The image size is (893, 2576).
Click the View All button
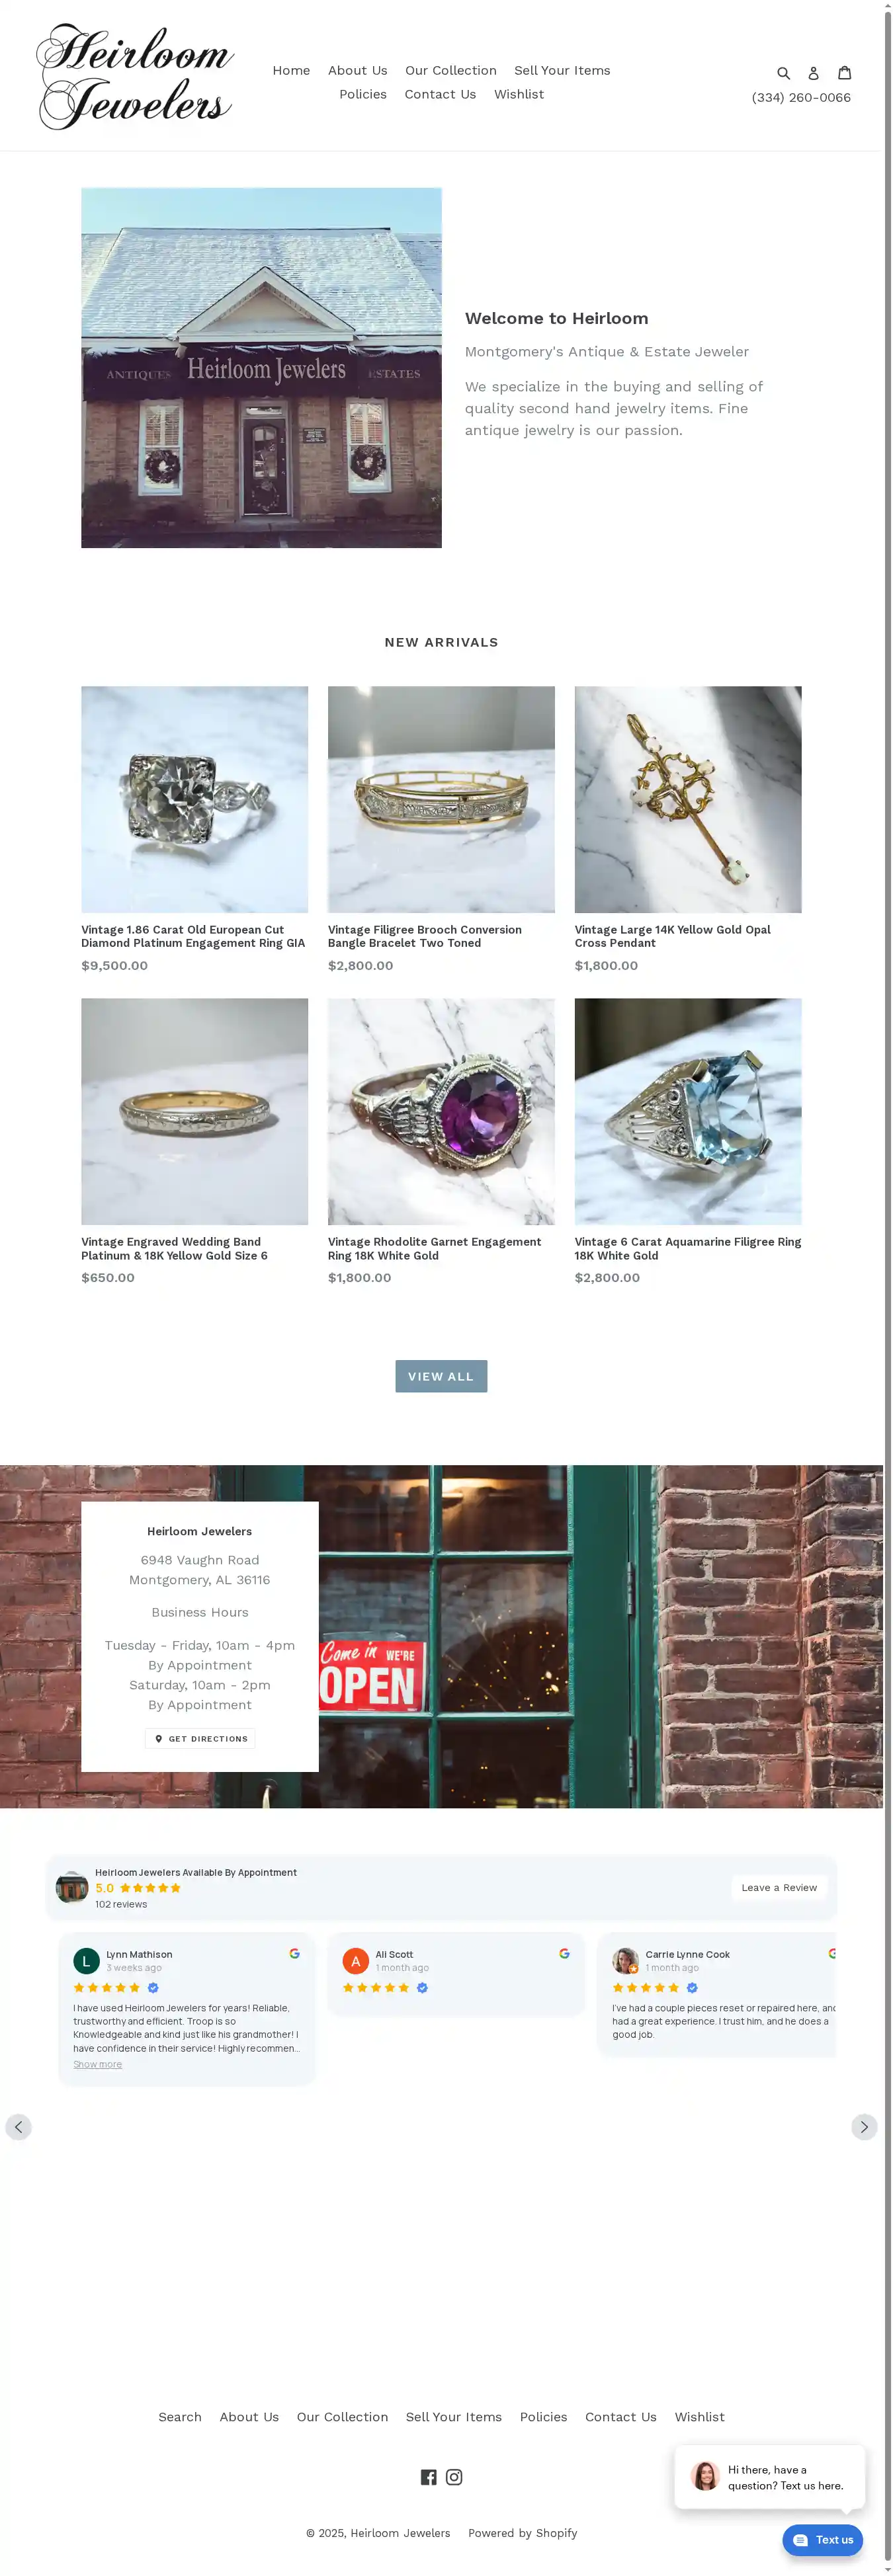click(x=441, y=1376)
